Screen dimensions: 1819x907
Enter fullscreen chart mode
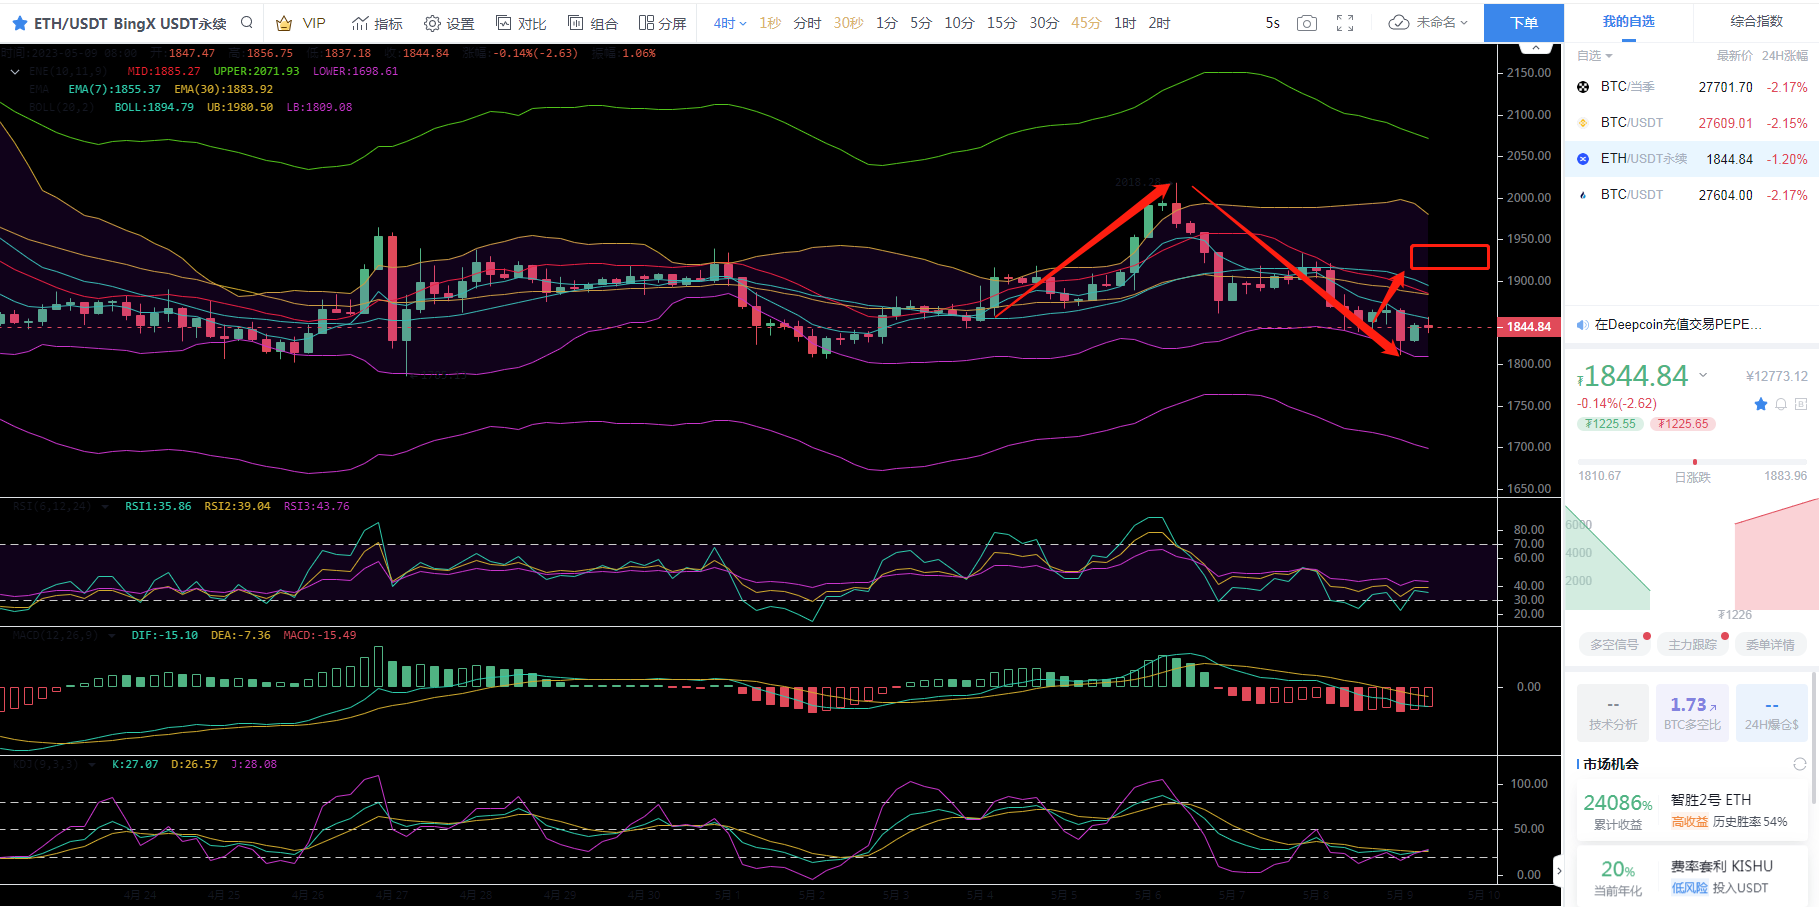tap(1345, 23)
